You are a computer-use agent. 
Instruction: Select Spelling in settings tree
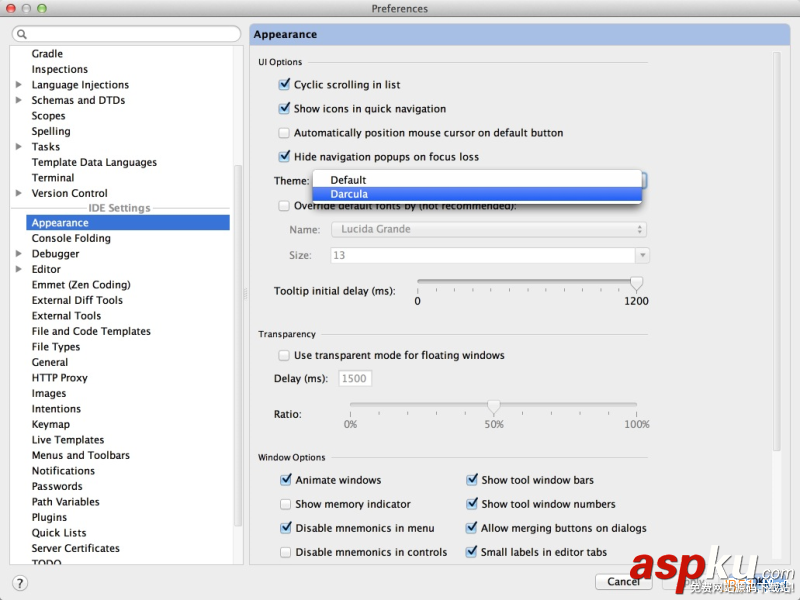51,131
